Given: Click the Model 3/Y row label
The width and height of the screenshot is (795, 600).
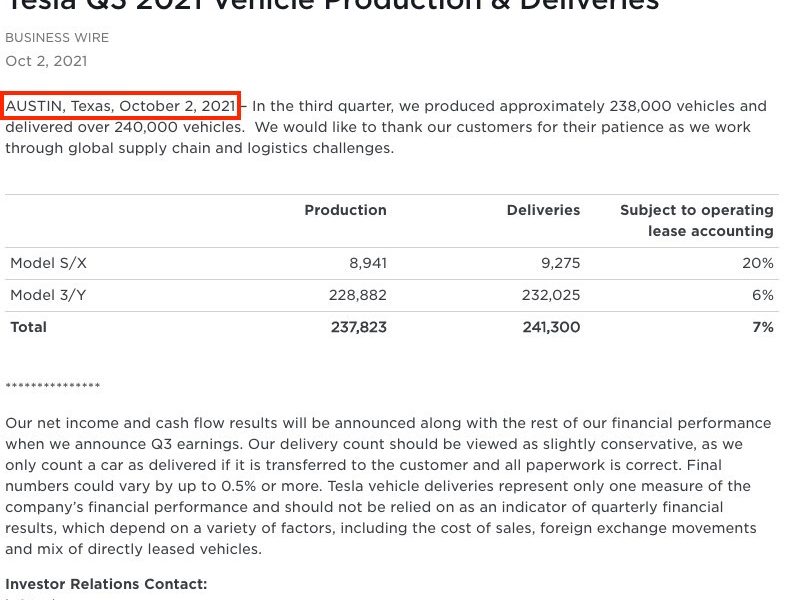Looking at the screenshot, I should pos(48,295).
